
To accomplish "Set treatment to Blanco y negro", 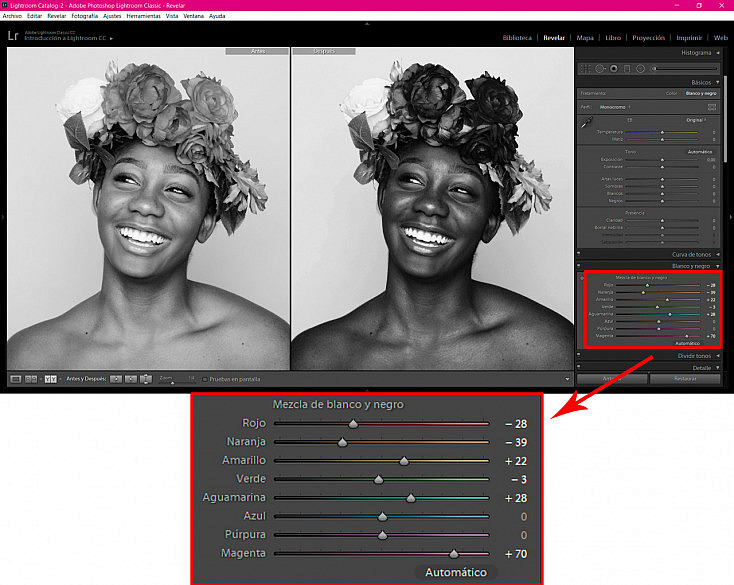I will [701, 93].
